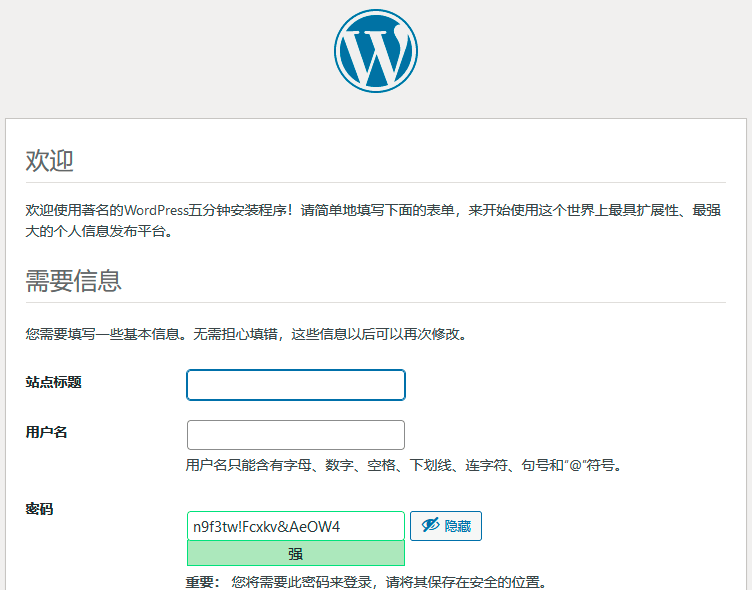This screenshot has height=590, width=752.
Task: Click the 重要 password reminder note
Action: (366, 582)
